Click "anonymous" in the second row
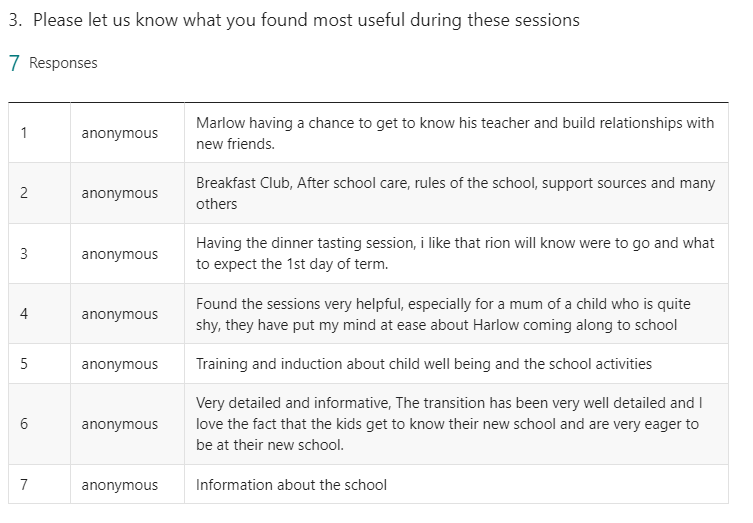The image size is (753, 523). (x=120, y=193)
